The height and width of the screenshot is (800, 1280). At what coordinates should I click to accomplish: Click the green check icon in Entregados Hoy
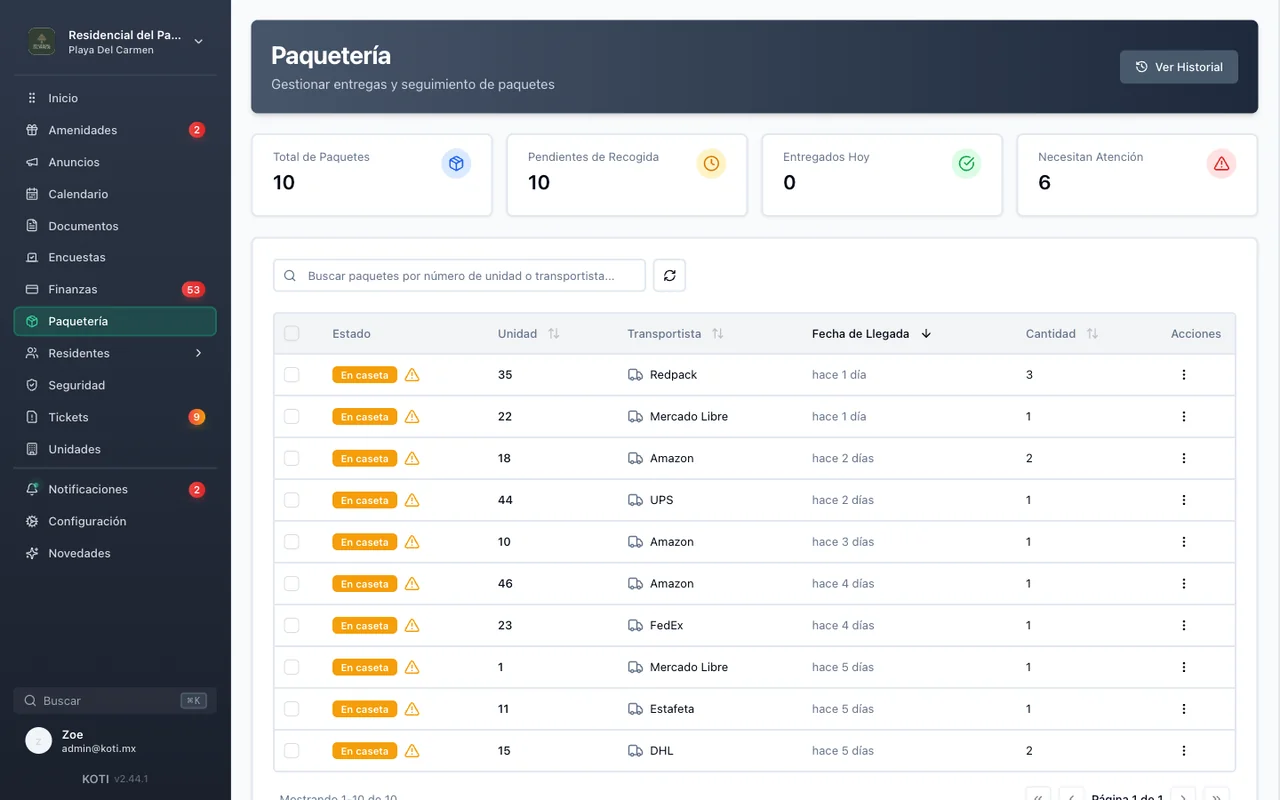(966, 163)
